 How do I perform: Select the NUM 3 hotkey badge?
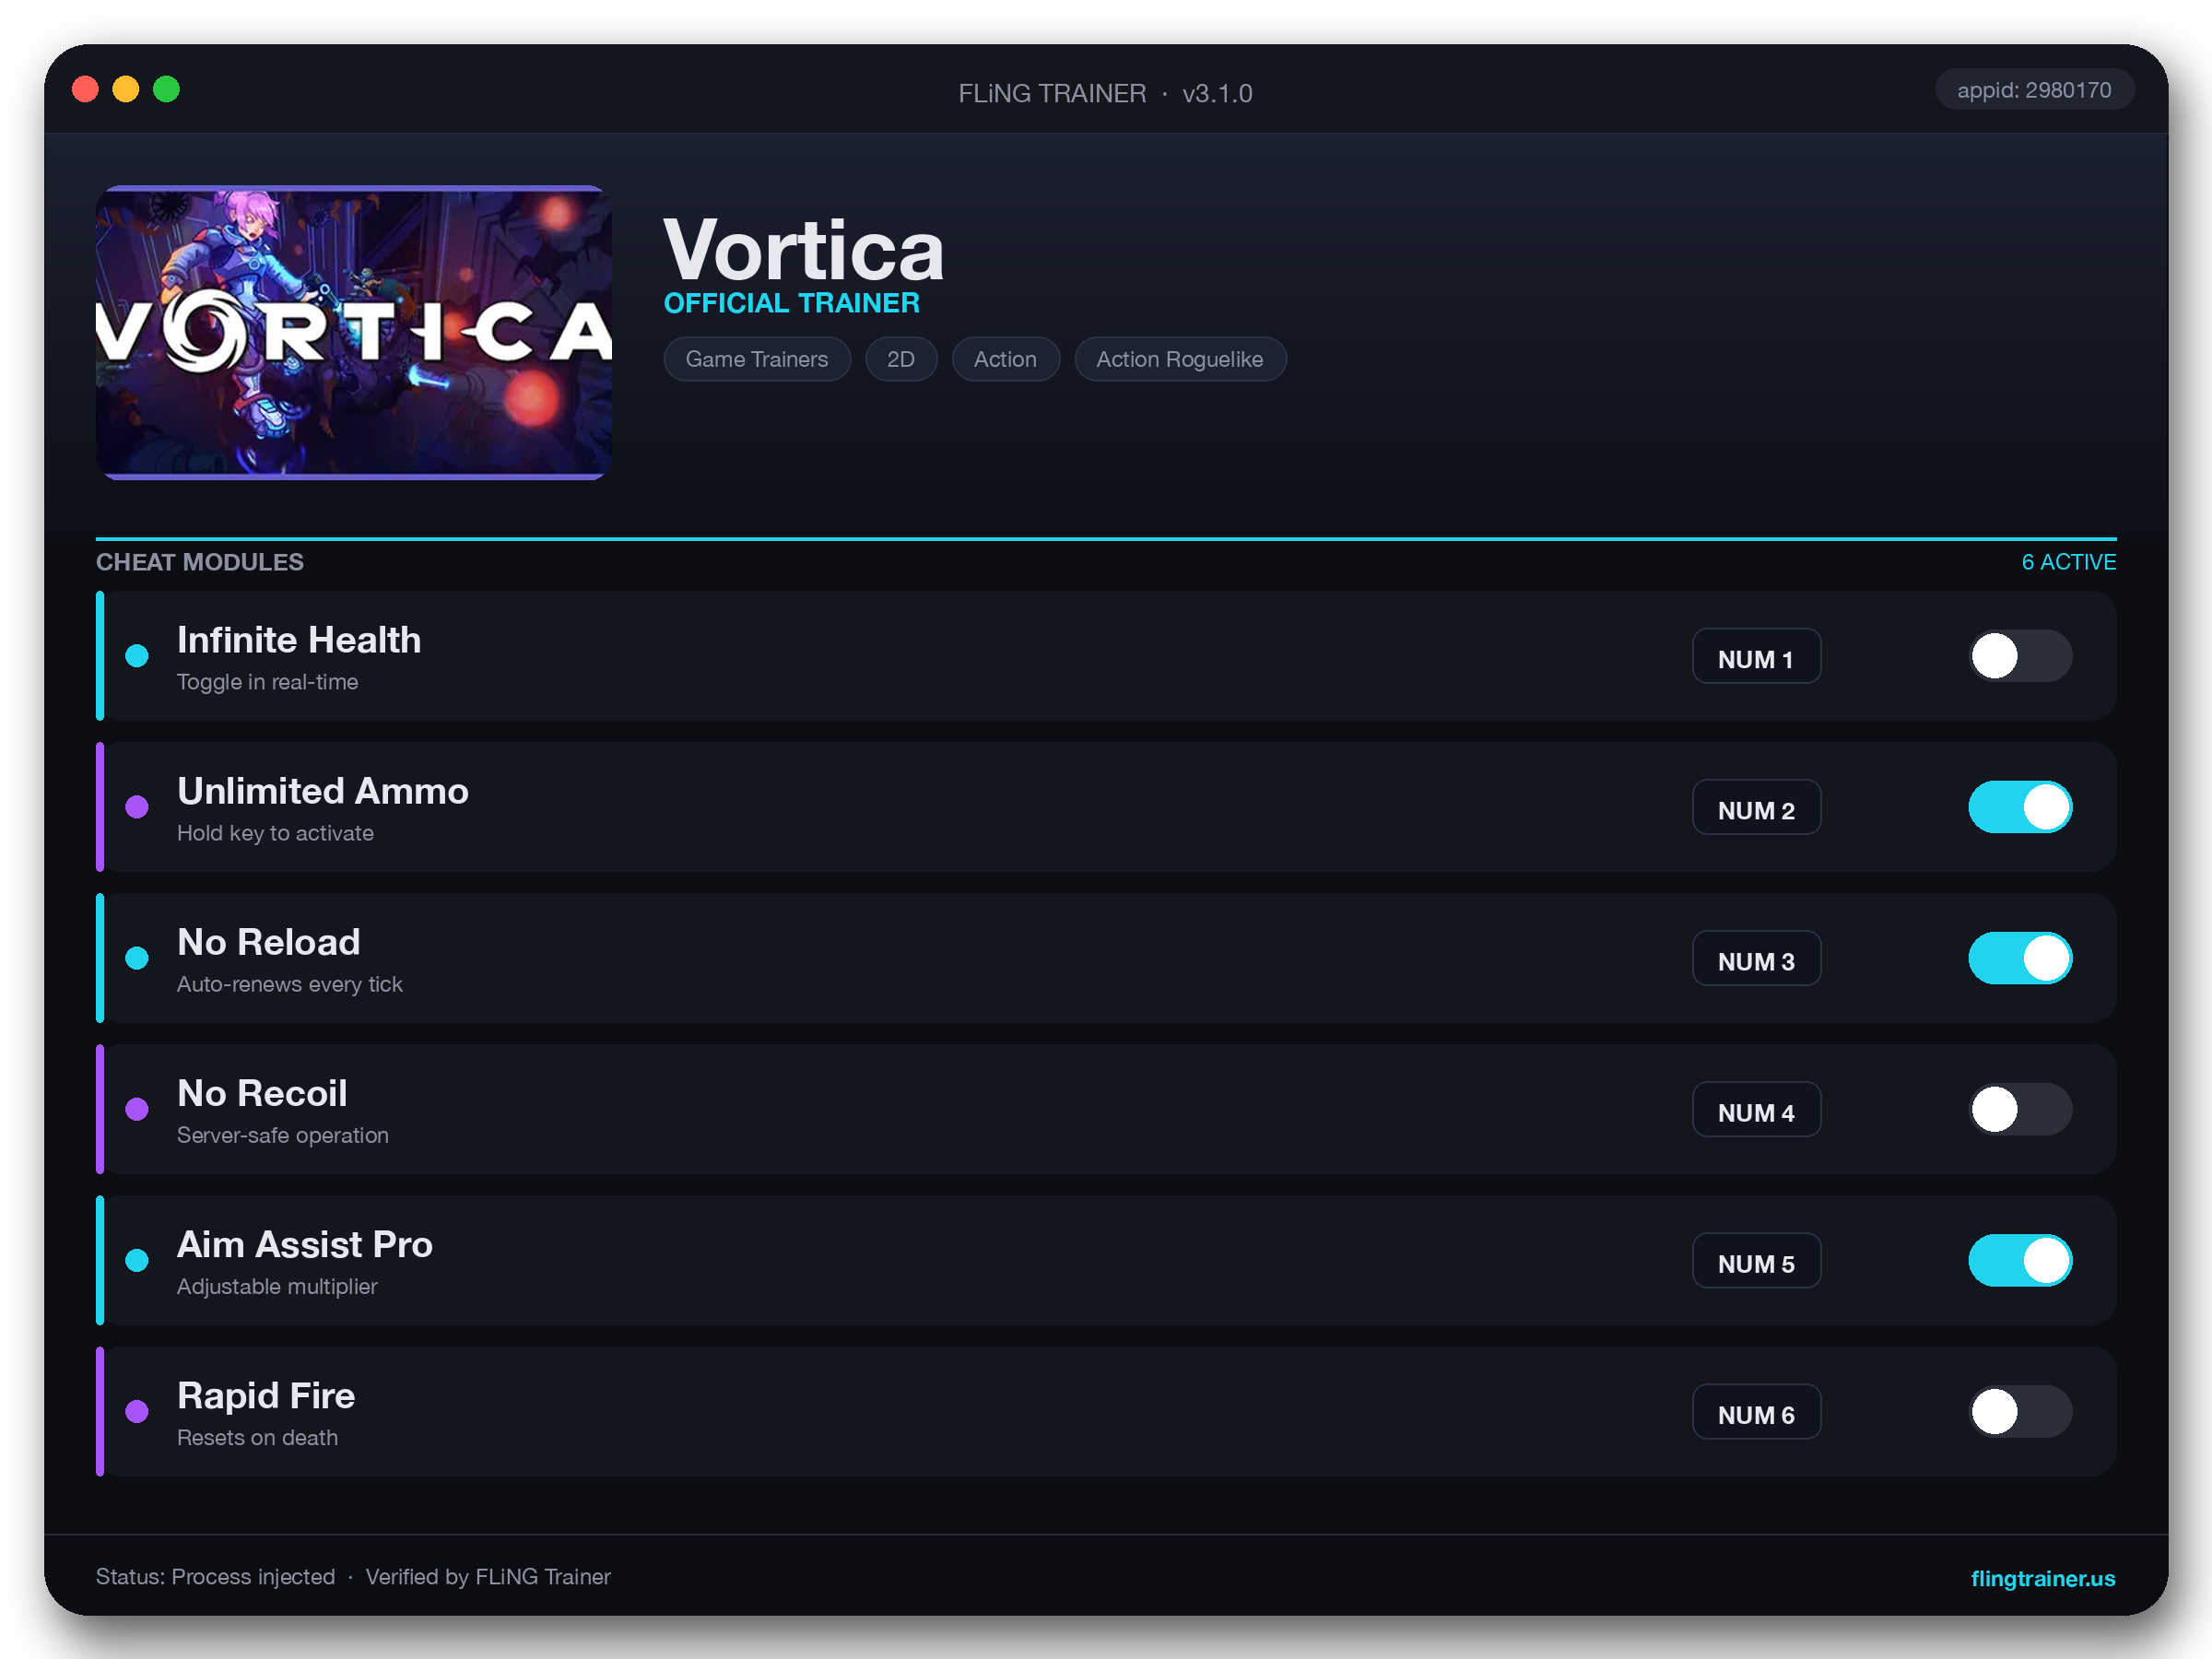click(1756, 958)
